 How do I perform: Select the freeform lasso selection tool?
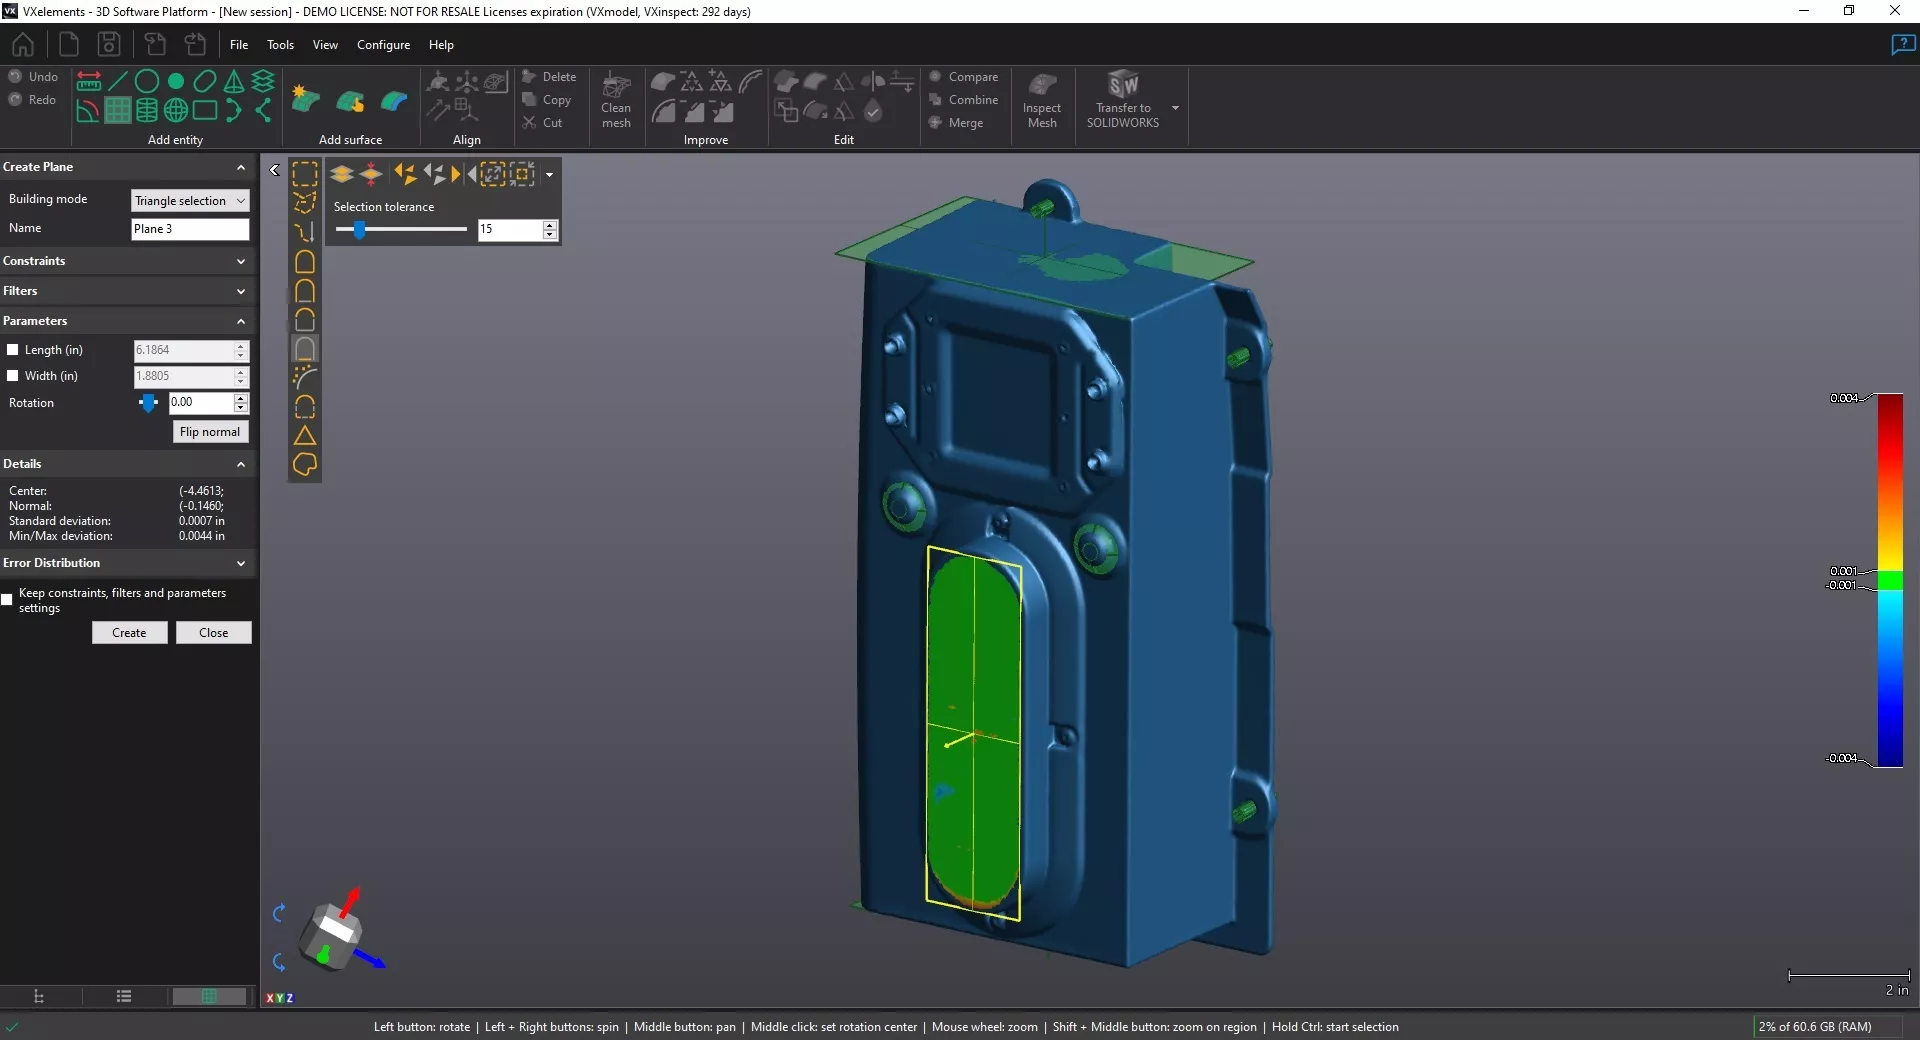pyautogui.click(x=305, y=203)
